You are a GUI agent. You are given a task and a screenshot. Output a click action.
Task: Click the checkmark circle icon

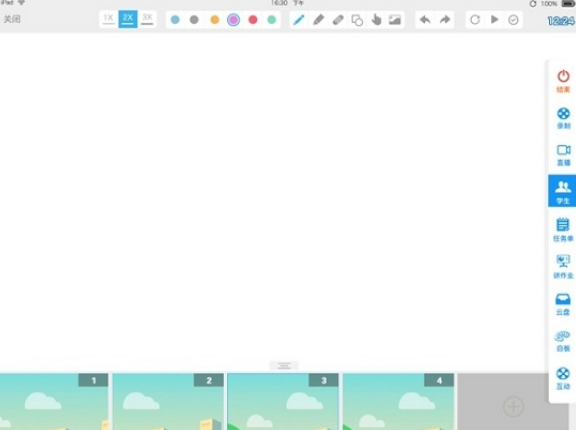(513, 19)
